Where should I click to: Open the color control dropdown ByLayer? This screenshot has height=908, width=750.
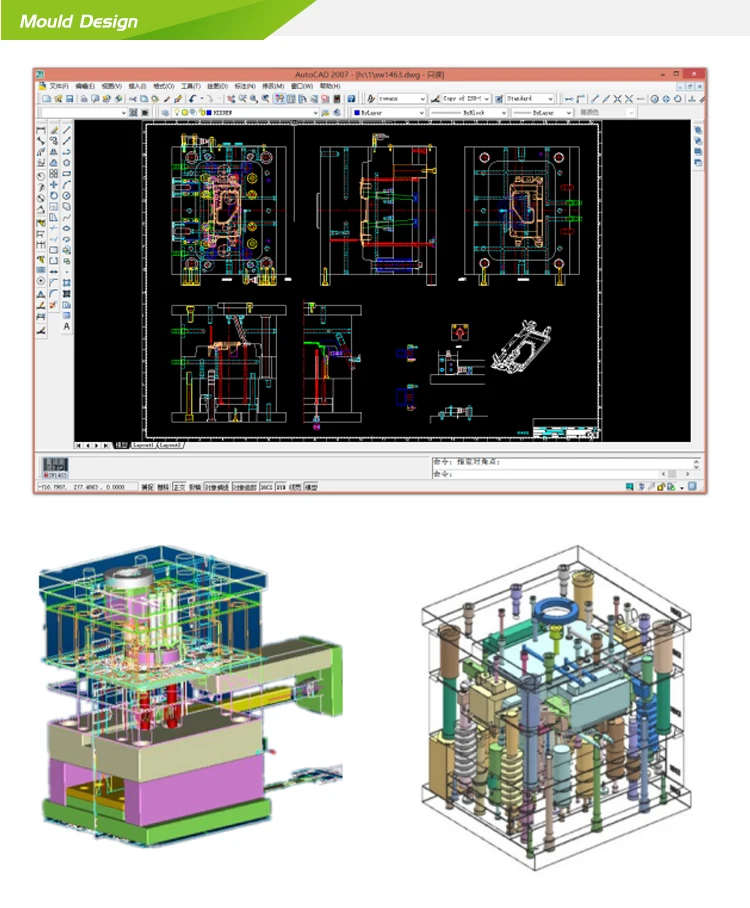388,112
